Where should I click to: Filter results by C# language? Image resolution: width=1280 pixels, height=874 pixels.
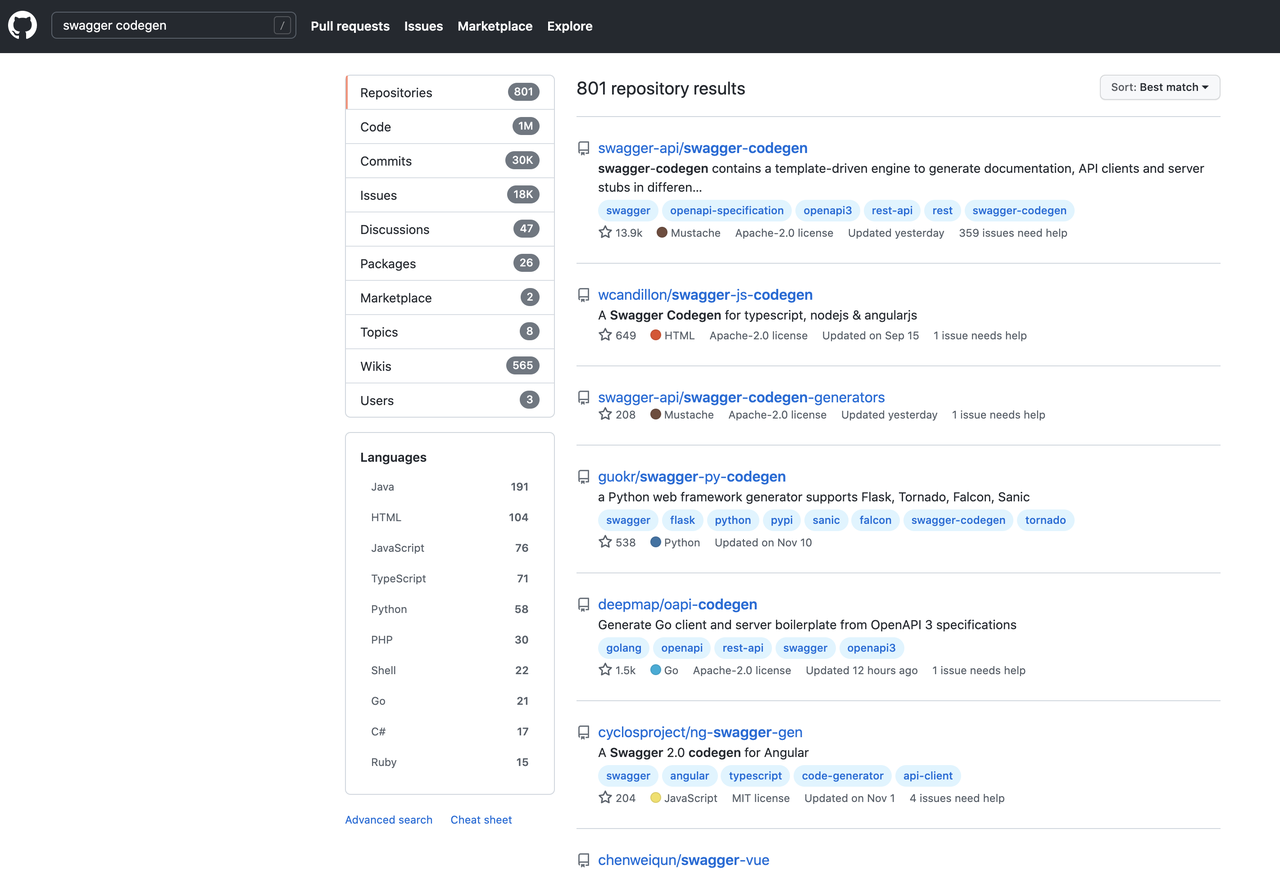(x=450, y=731)
